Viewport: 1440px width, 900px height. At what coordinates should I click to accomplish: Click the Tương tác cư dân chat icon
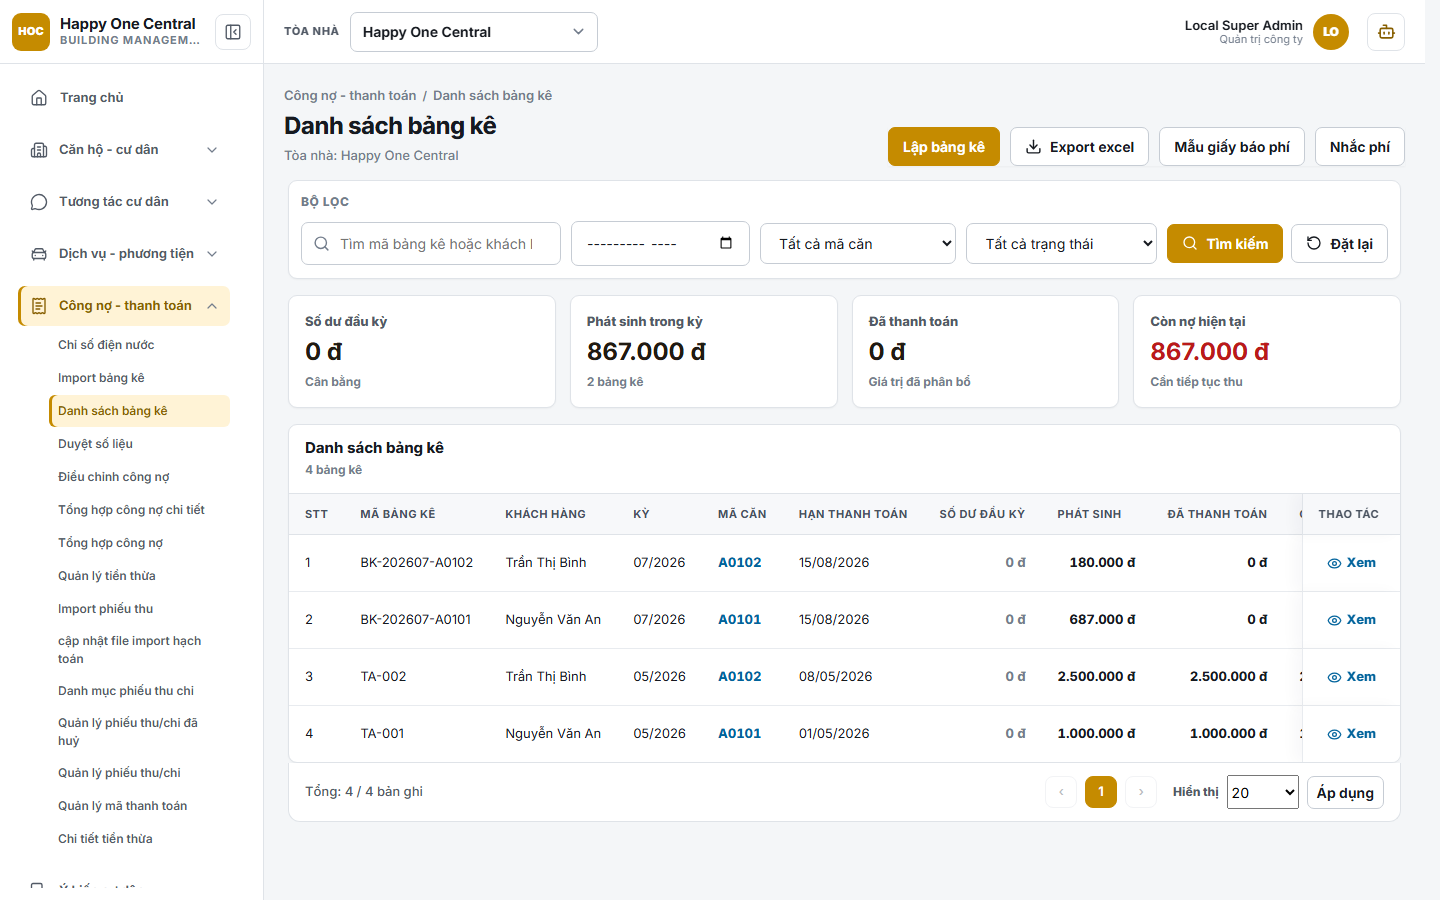pos(39,202)
